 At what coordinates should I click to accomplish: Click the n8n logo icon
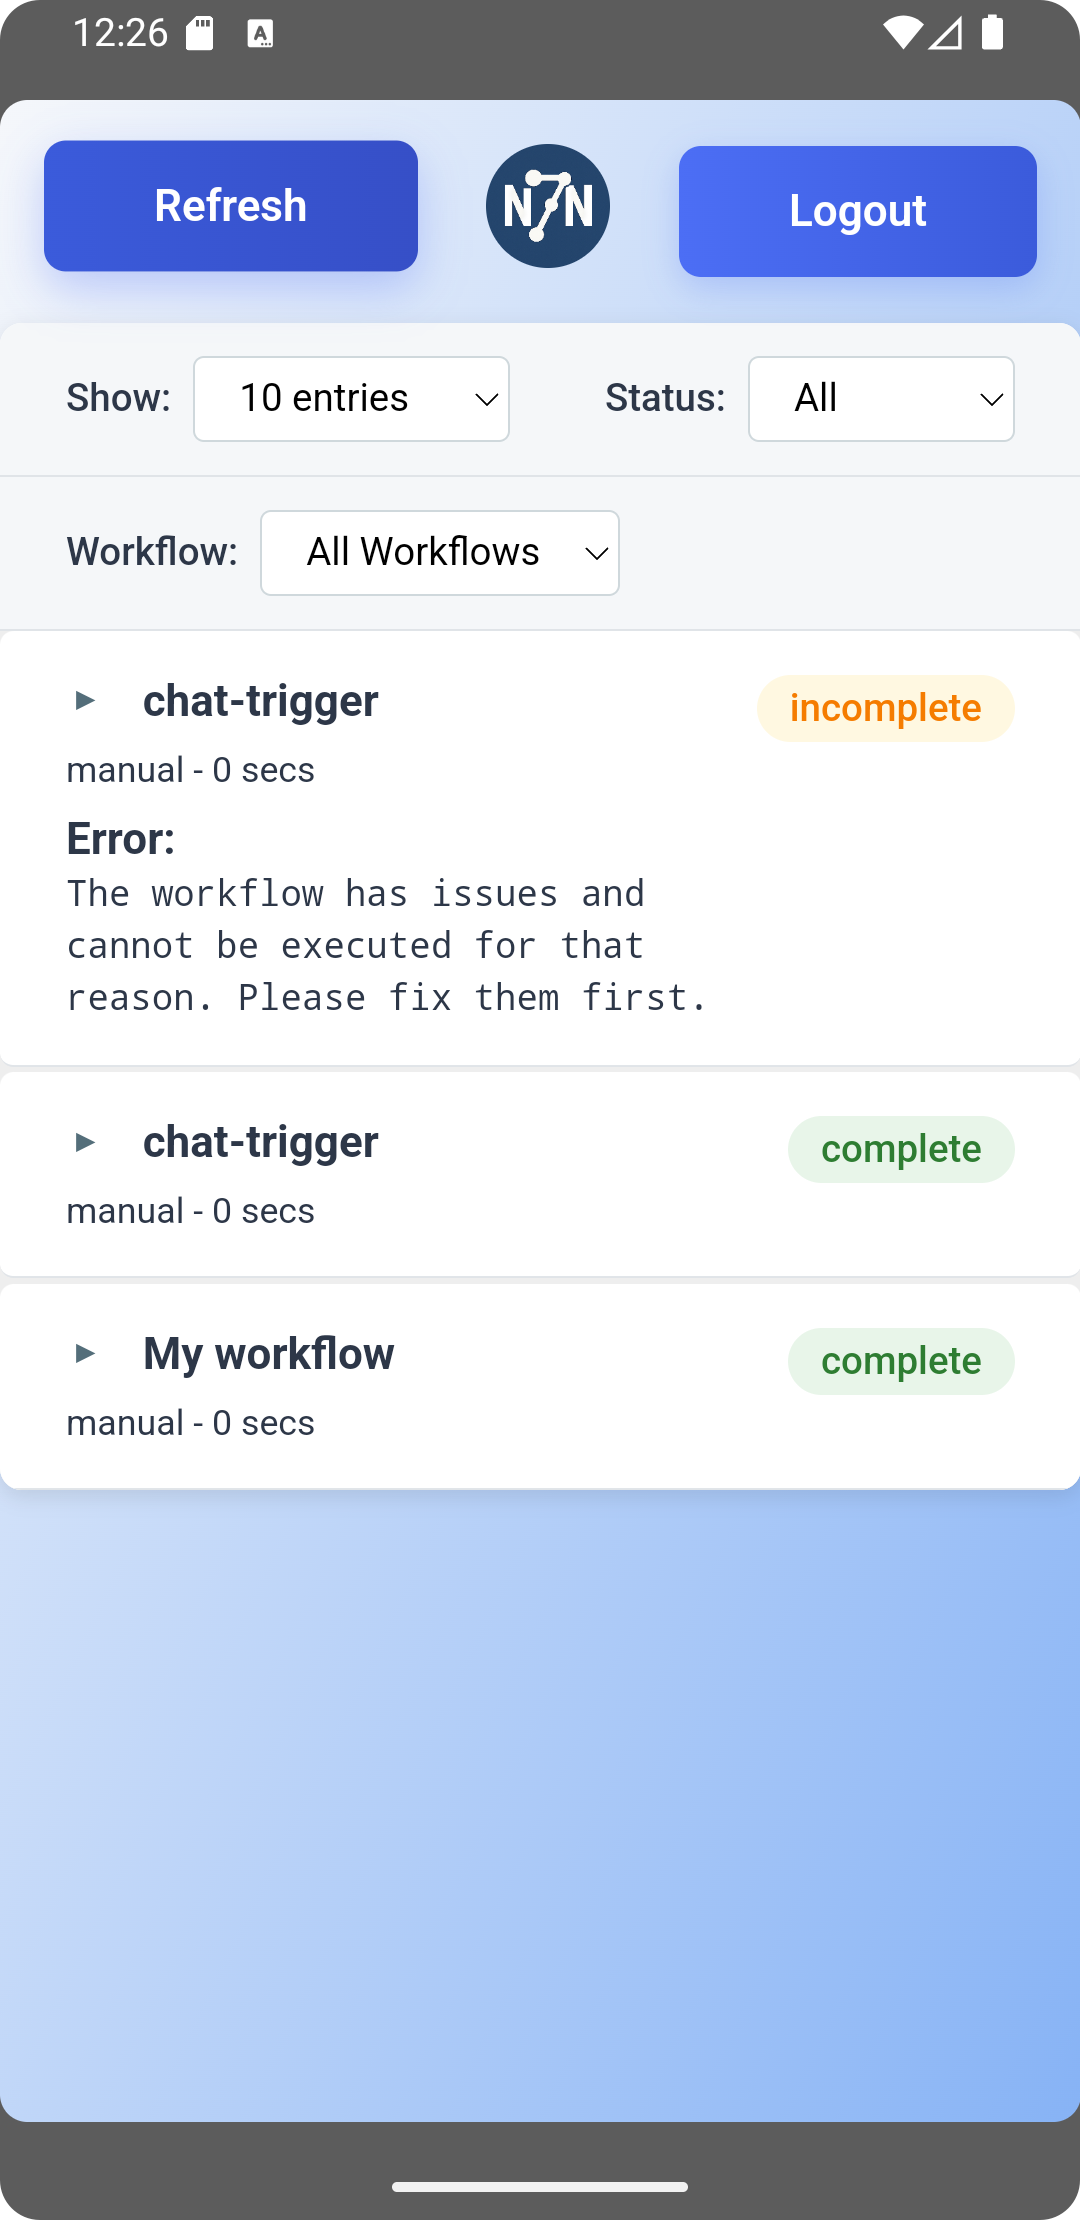tap(547, 205)
